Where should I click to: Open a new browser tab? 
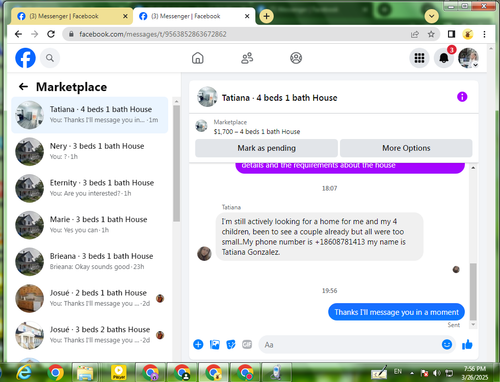[x=266, y=16]
